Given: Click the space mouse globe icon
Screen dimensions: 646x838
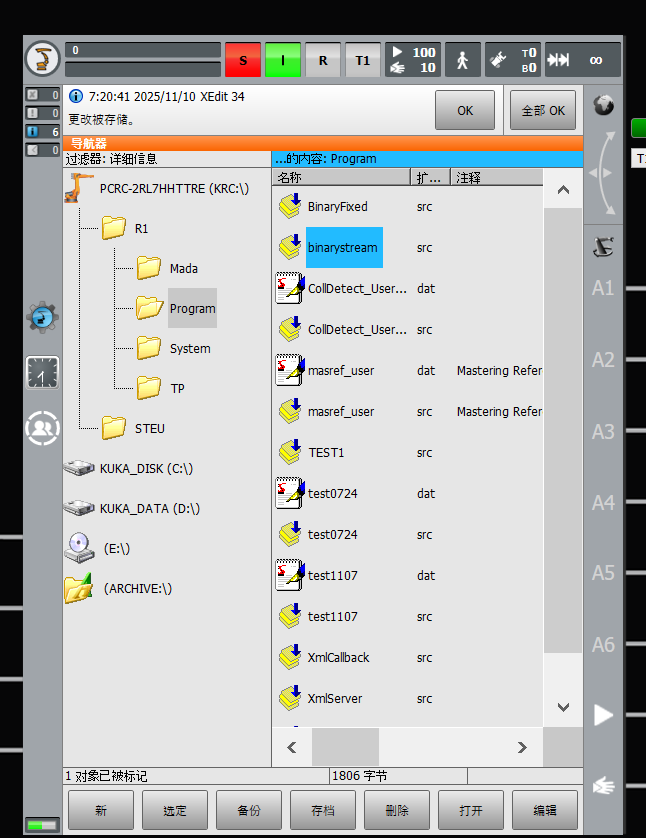Looking at the screenshot, I should [x=603, y=105].
